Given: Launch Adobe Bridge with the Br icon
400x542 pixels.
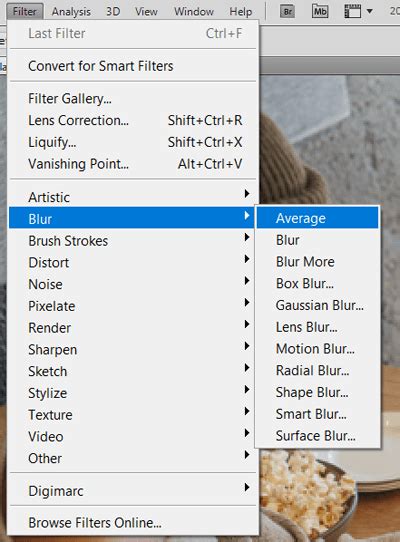Looking at the screenshot, I should click(287, 11).
